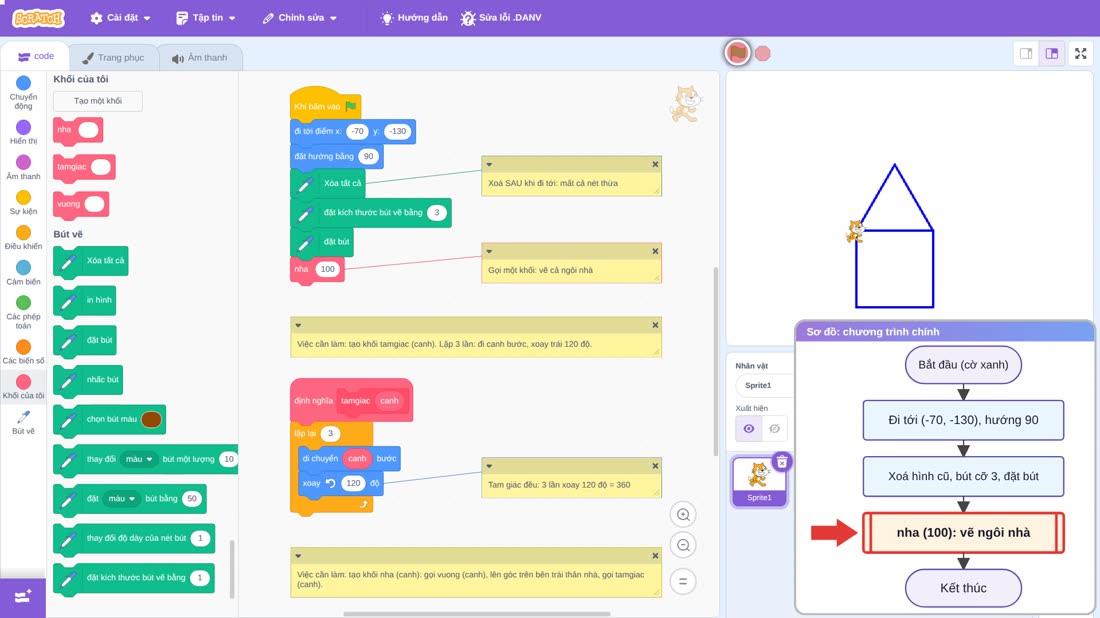1100x618 pixels.
Task: Hide sprite using crossed eye icon
Action: (x=774, y=429)
